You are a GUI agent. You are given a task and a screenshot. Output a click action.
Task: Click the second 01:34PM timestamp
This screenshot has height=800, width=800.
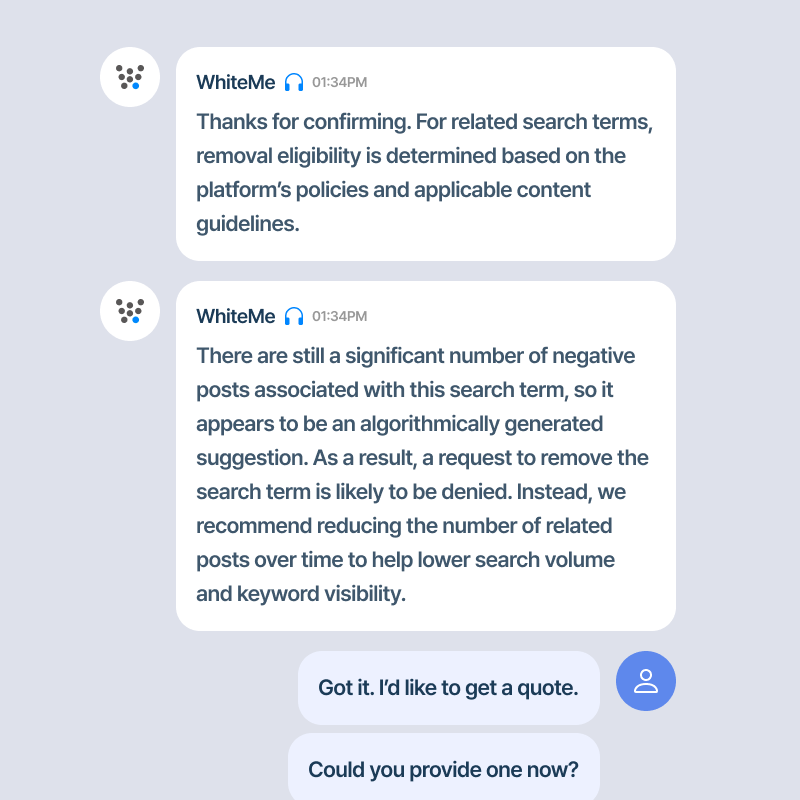point(339,316)
